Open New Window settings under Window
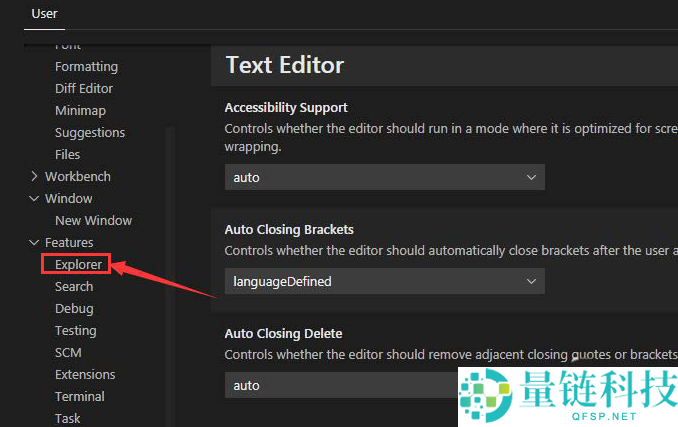This screenshot has height=427, width=678. tap(93, 221)
